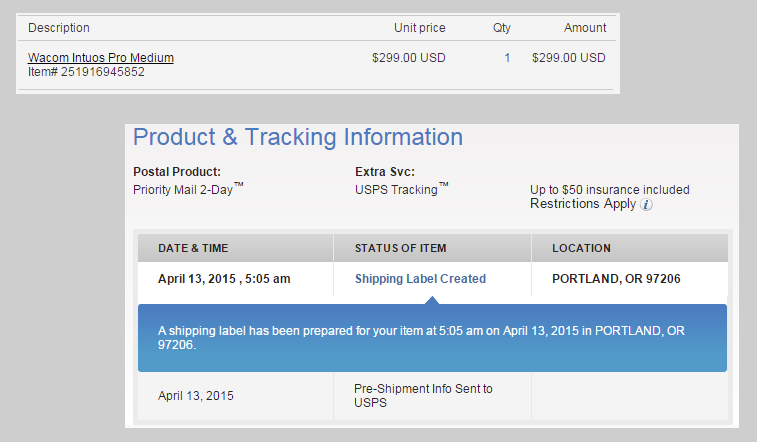This screenshot has height=442, width=757.
Task: Click the lower April 13, 2015 date cell
Action: click(196, 396)
